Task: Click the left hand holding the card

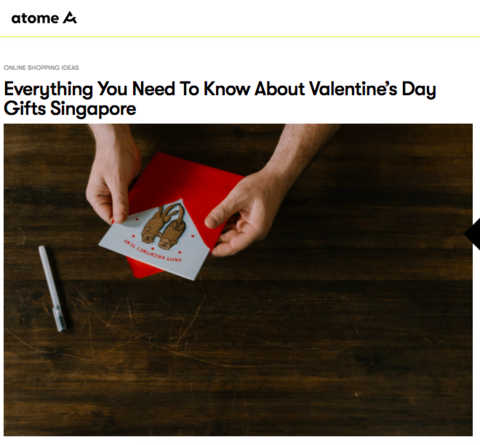Action: [x=112, y=175]
